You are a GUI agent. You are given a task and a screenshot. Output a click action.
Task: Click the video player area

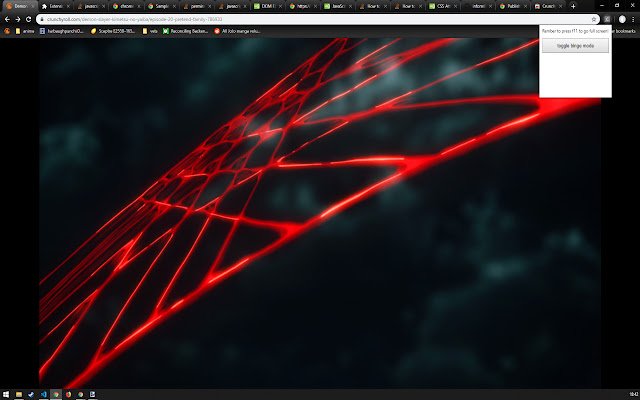(320, 213)
